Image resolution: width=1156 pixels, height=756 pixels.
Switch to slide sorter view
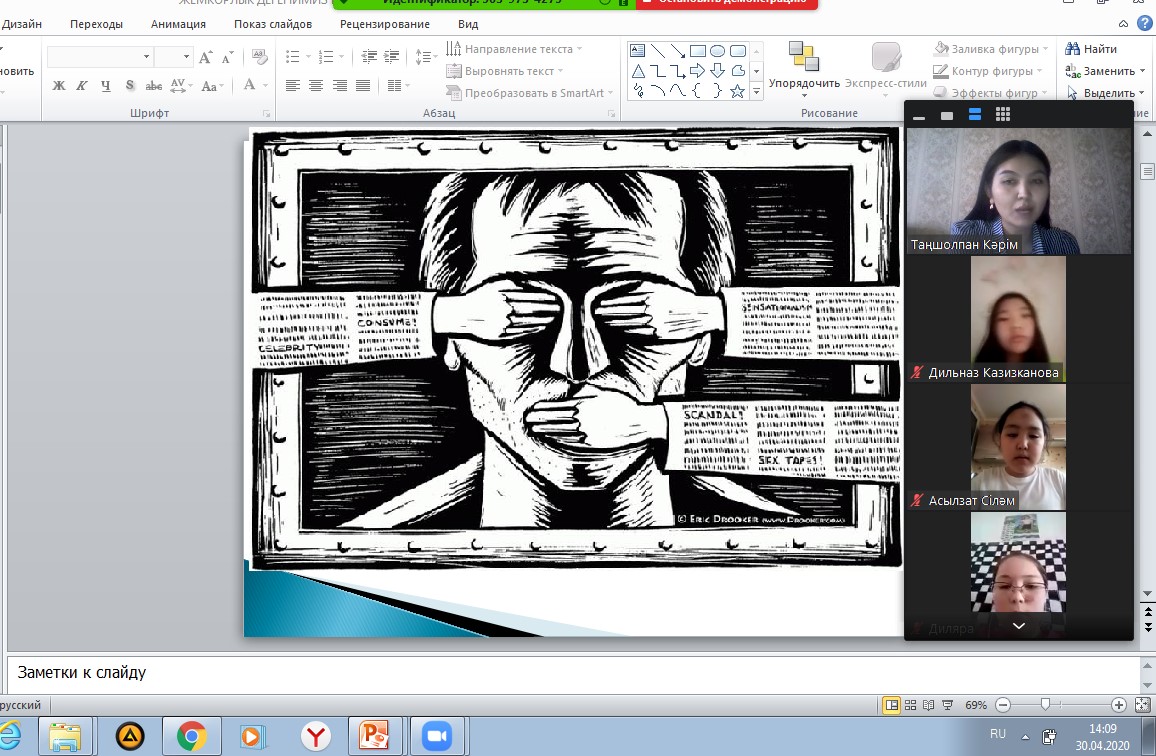[910, 705]
